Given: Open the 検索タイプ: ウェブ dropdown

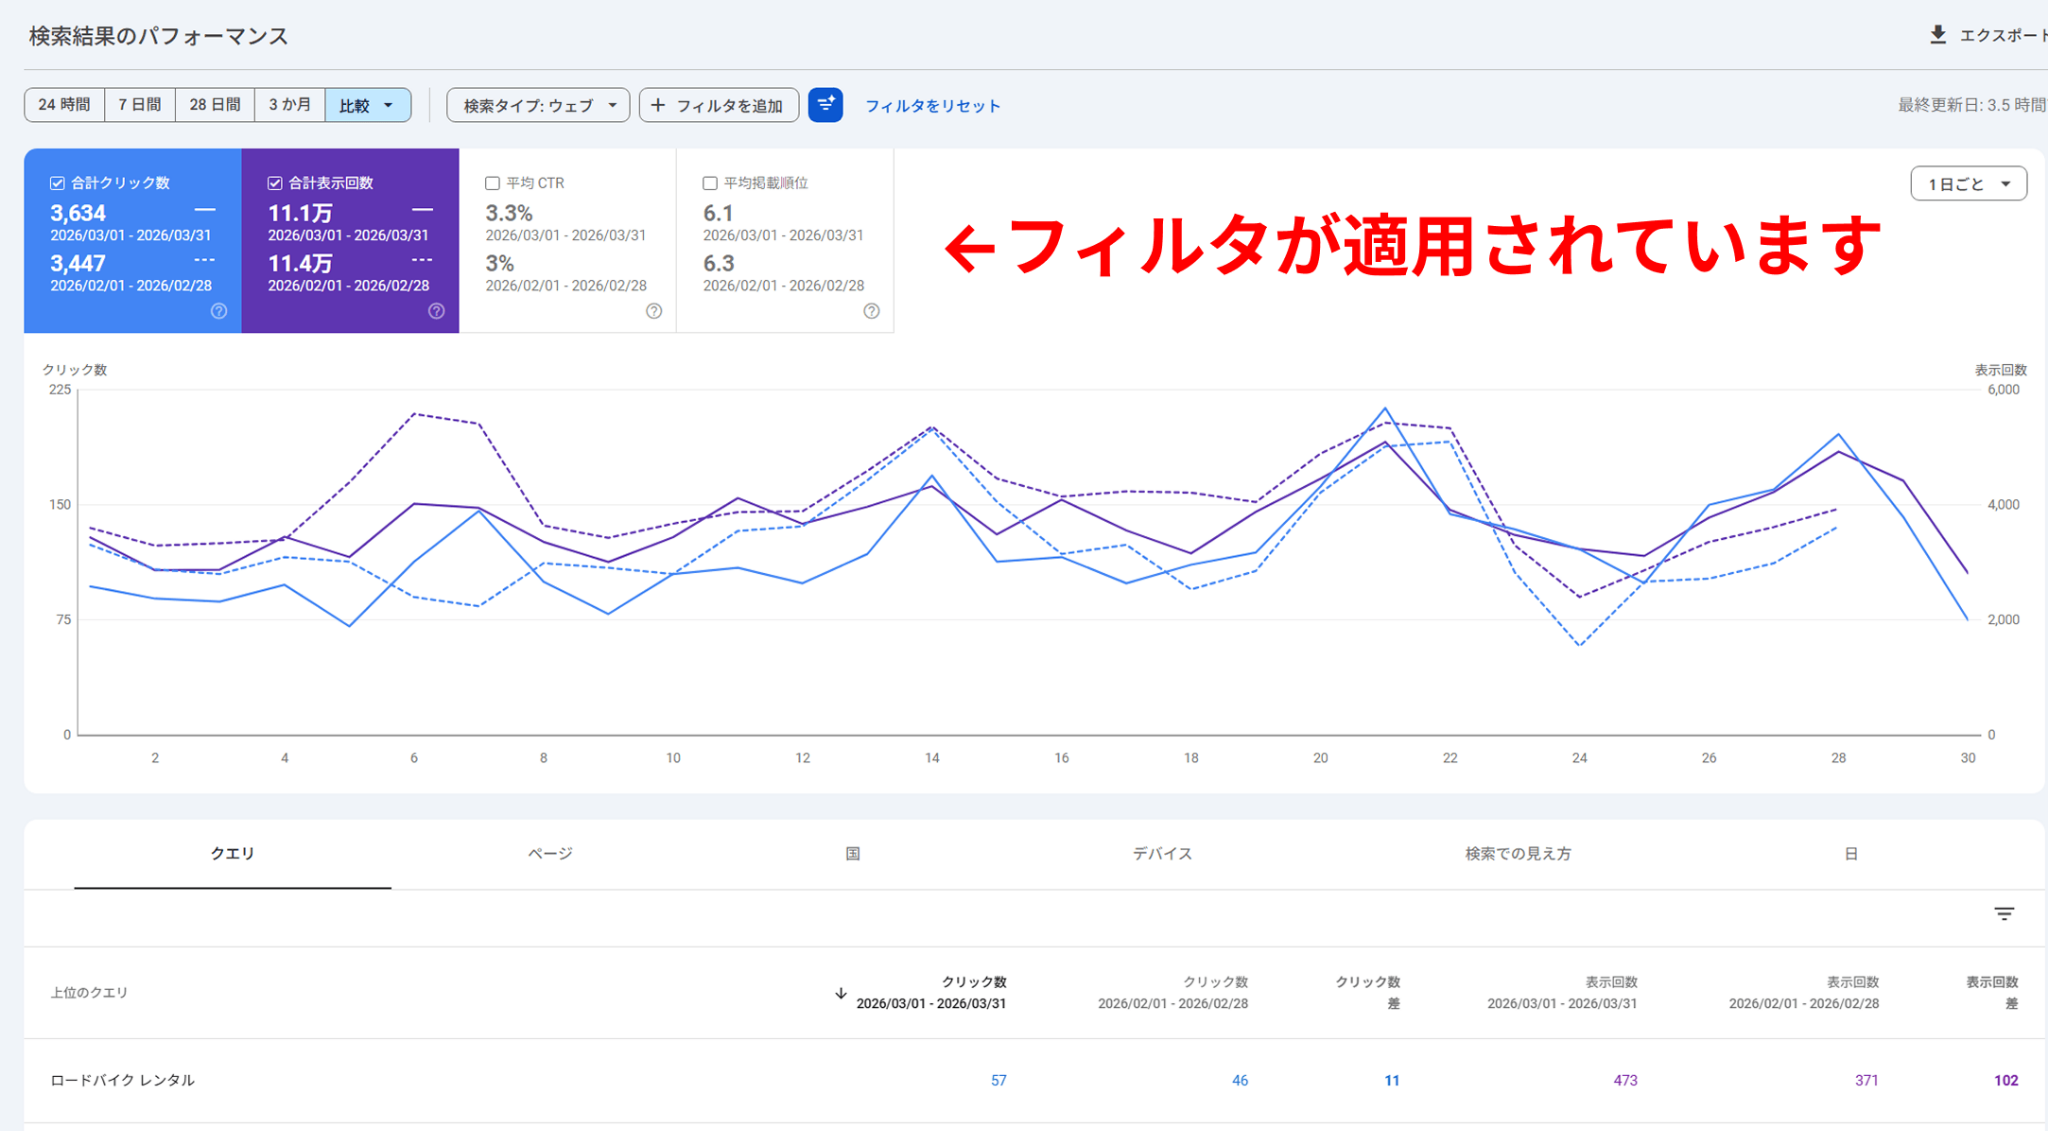Looking at the screenshot, I should [537, 104].
